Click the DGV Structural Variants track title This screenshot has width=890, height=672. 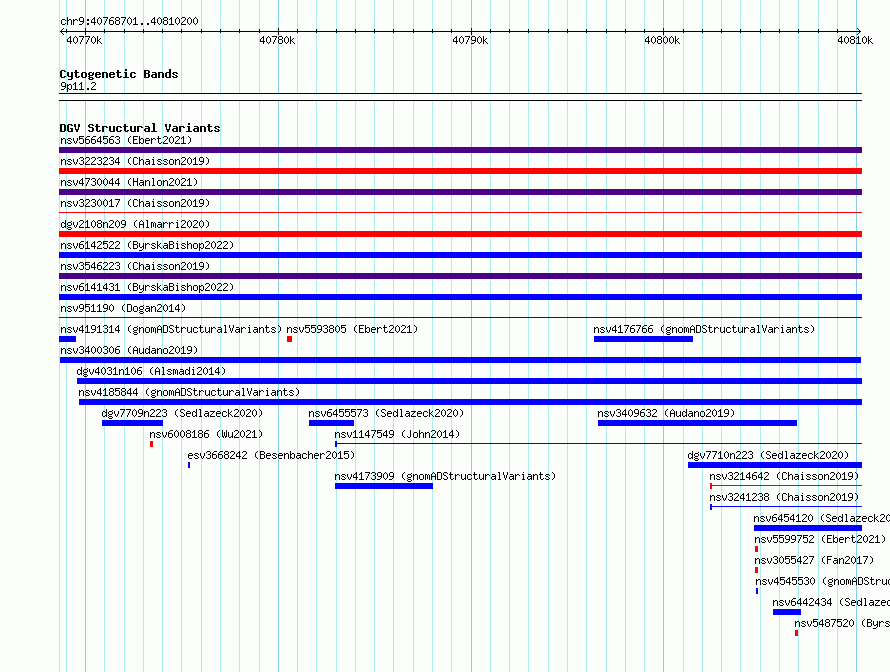(x=140, y=128)
